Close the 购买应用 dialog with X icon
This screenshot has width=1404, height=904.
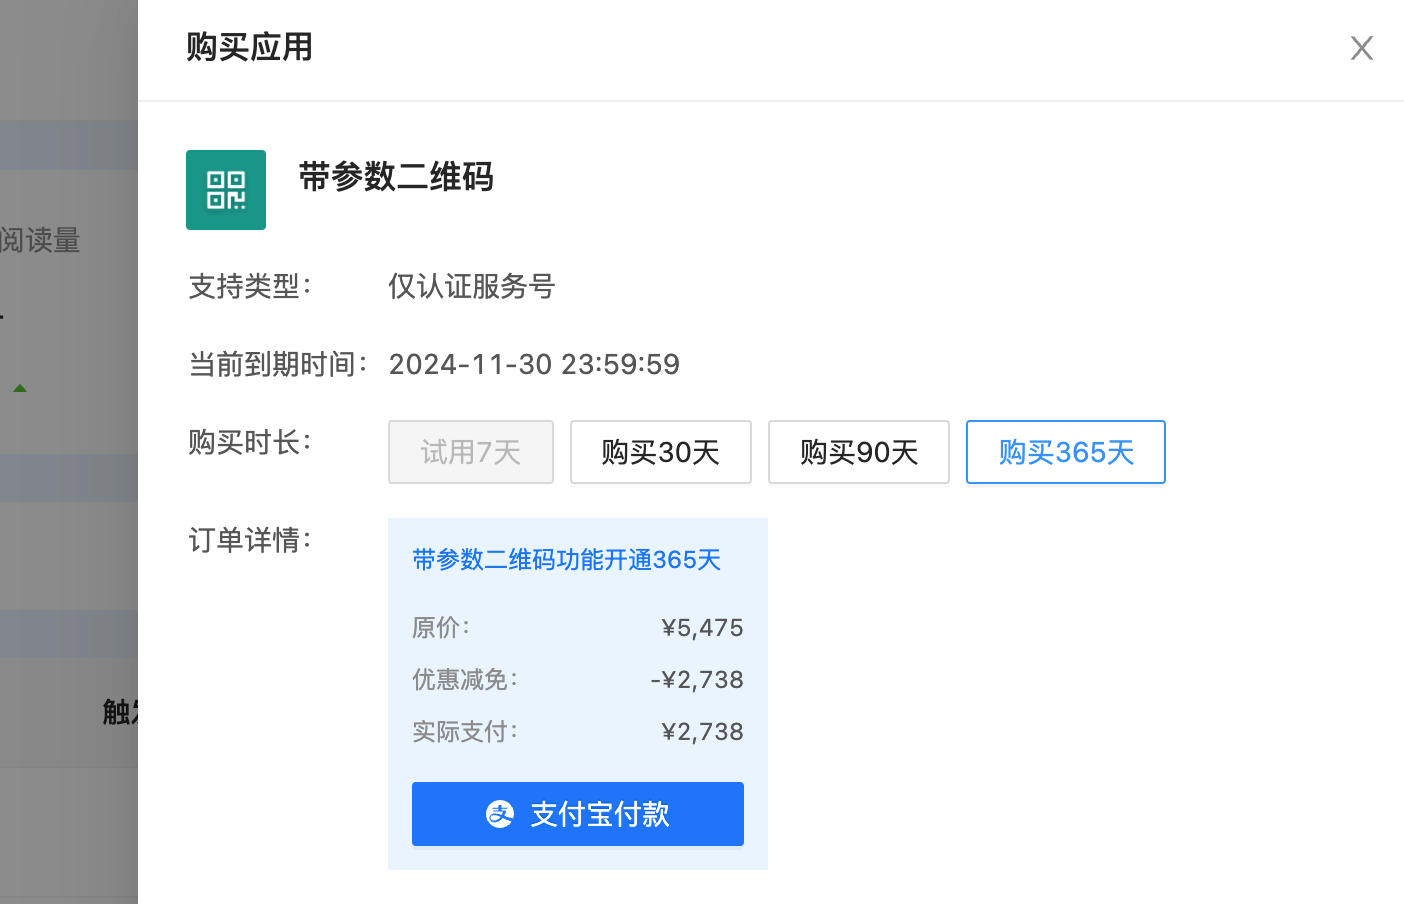point(1361,48)
